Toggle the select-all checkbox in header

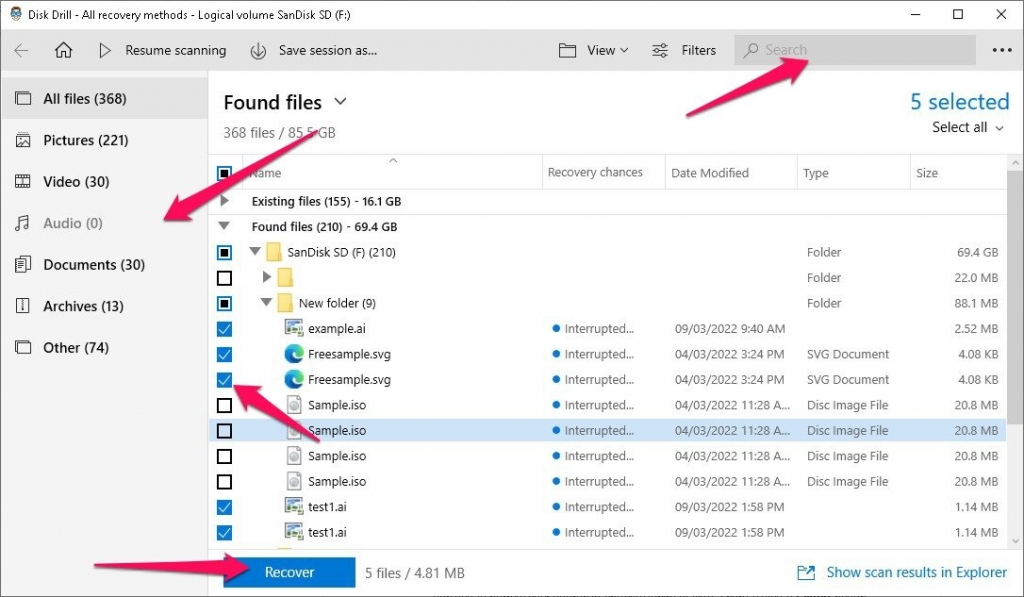click(x=226, y=171)
